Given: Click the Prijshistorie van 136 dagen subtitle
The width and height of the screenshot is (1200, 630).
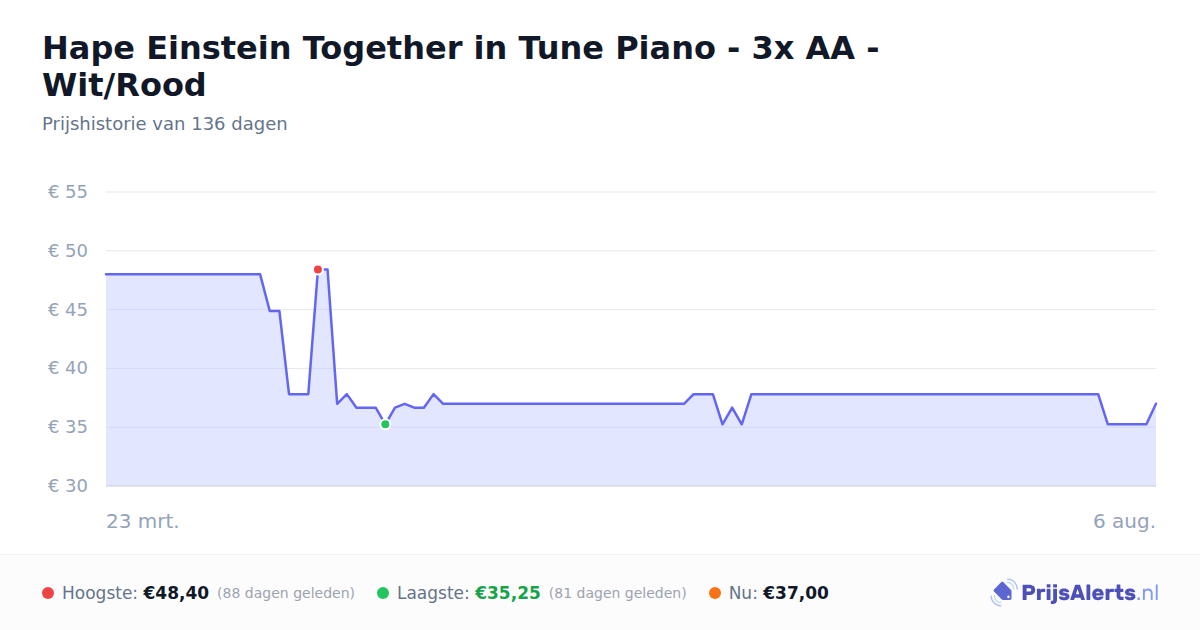Looking at the screenshot, I should tap(165, 124).
